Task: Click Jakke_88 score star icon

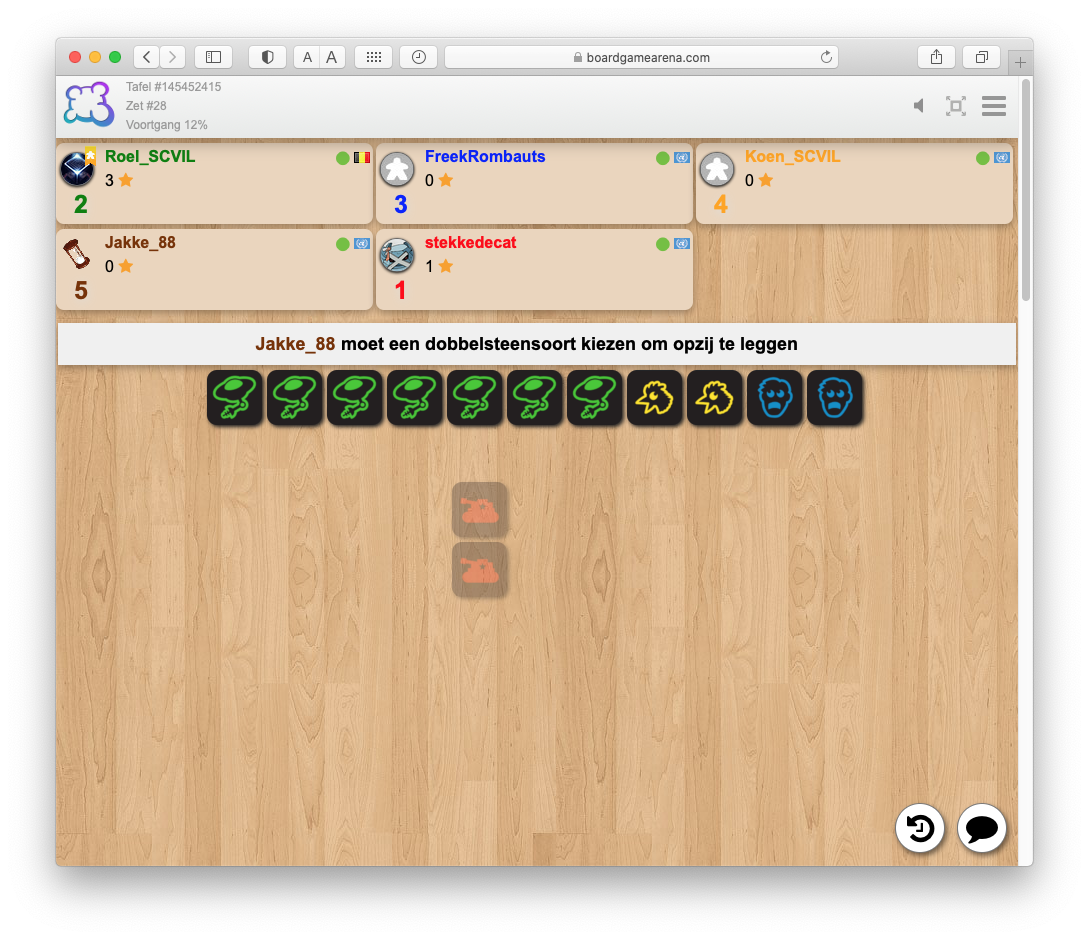Action: click(x=126, y=266)
